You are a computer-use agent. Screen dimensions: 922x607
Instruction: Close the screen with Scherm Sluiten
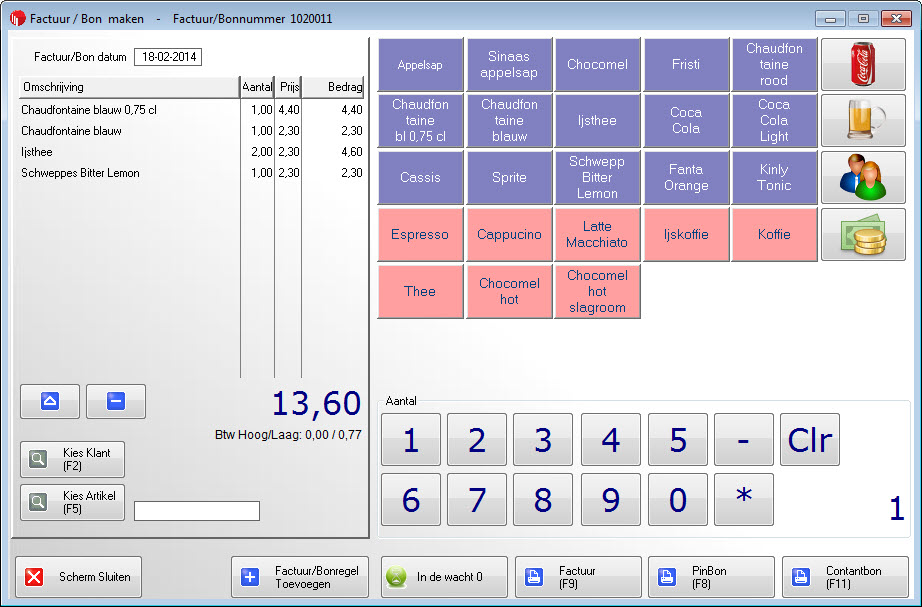(x=78, y=577)
